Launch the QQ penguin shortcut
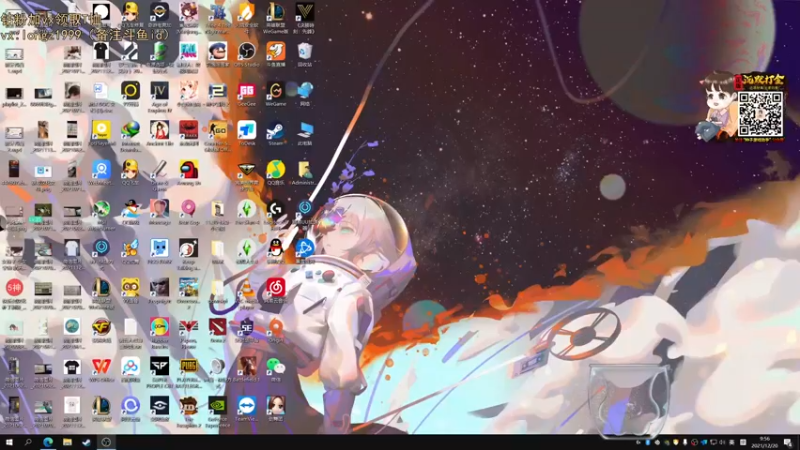 coord(276,252)
